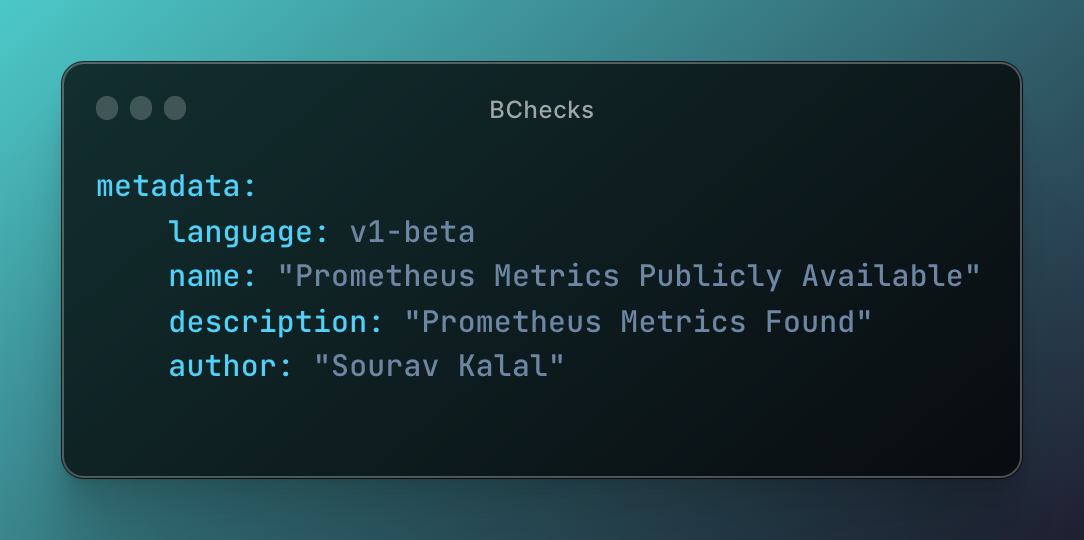Click the word Found in description
Viewport: 1084px width, 540px height.
click(810, 322)
